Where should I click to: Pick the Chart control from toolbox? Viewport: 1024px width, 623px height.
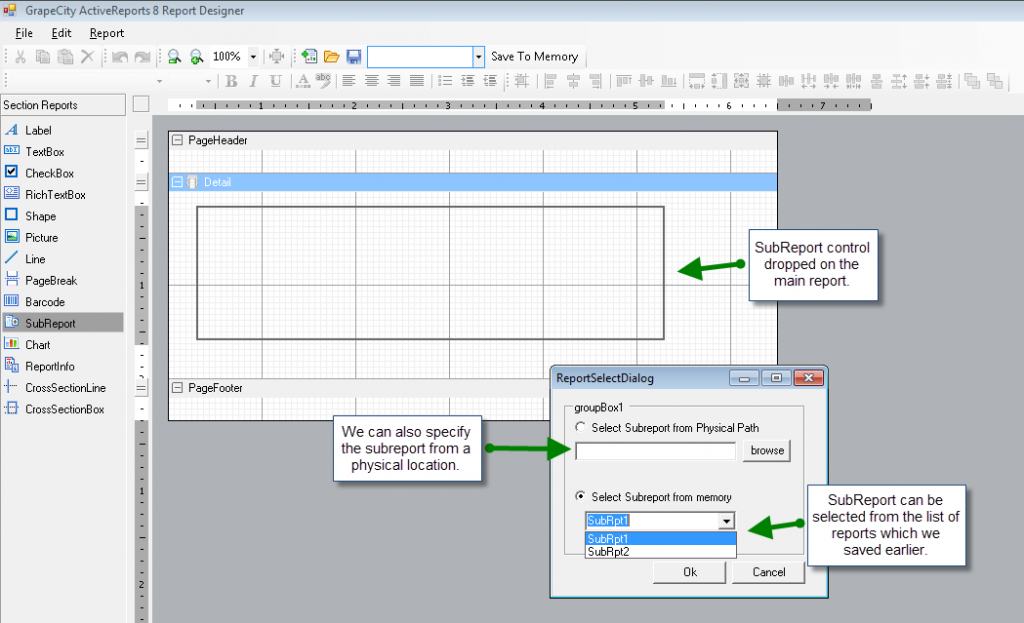pos(38,345)
